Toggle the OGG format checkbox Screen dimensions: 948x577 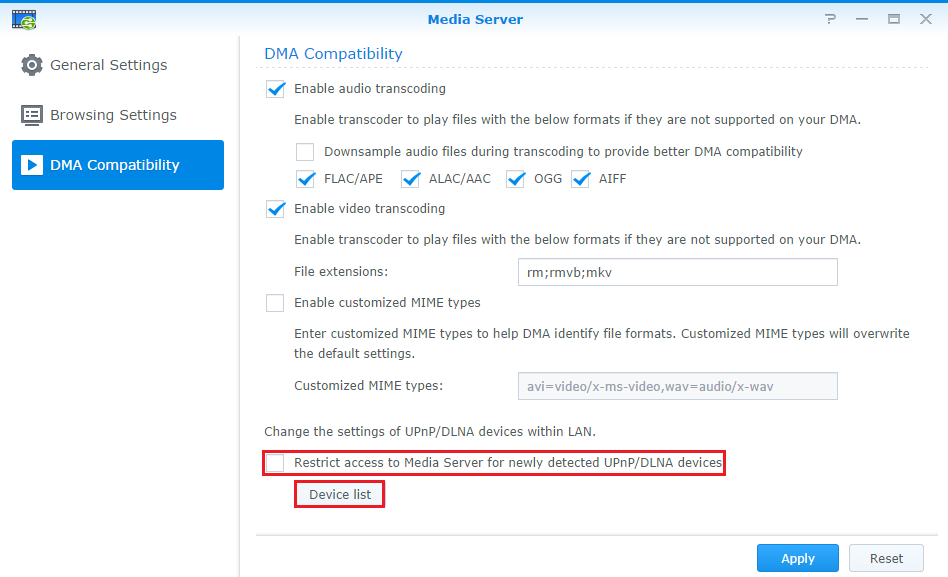pos(515,179)
